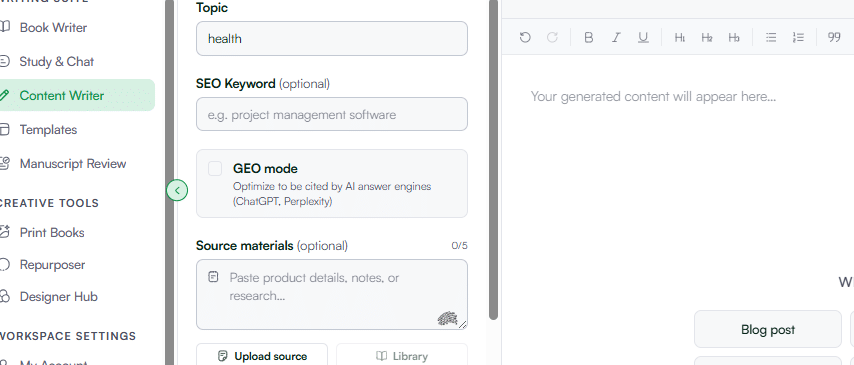Open Book Writer from the sidebar
Screen dimensions: 854x365
[x=53, y=28]
